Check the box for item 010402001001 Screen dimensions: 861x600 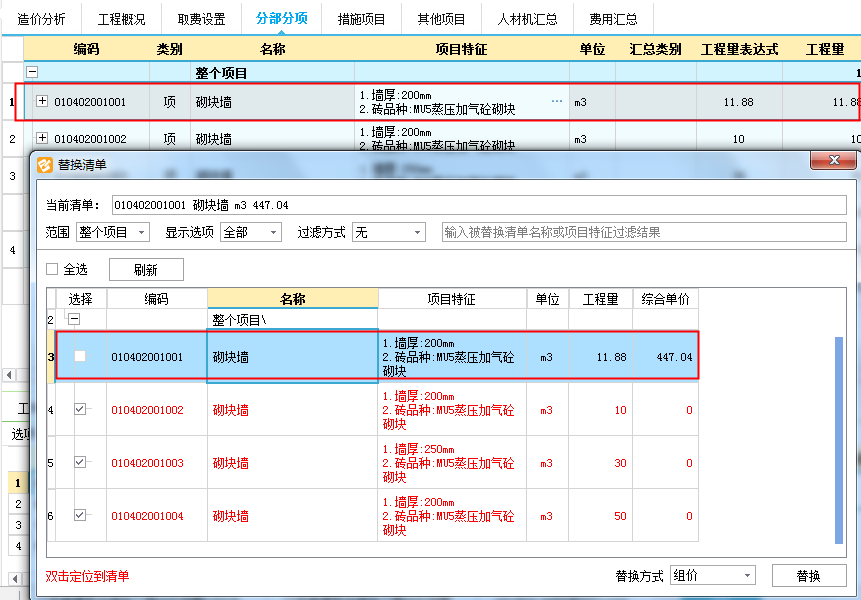pos(80,356)
